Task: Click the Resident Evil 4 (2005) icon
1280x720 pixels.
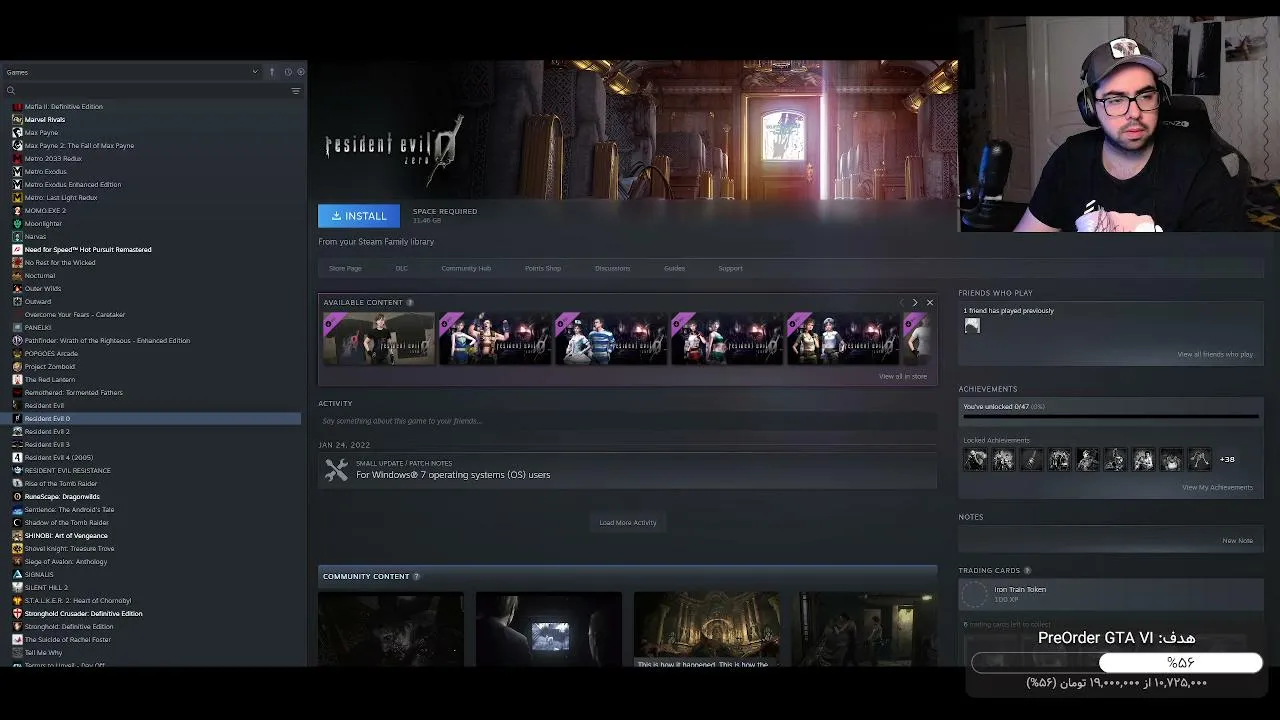Action: pos(17,457)
